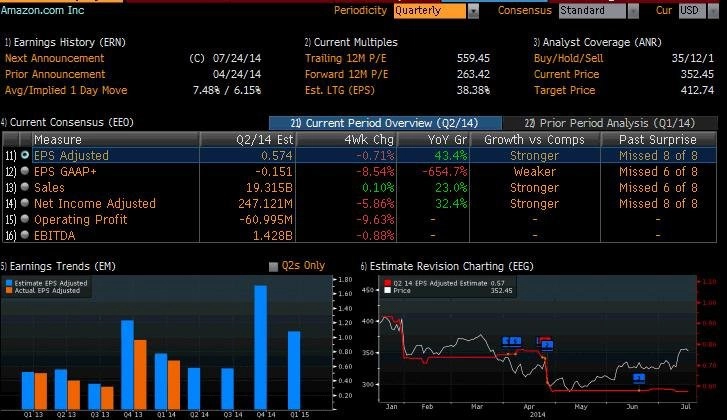Image resolution: width=727 pixels, height=420 pixels.
Task: Click Operating Profit value -60.995M
Action: (266, 219)
